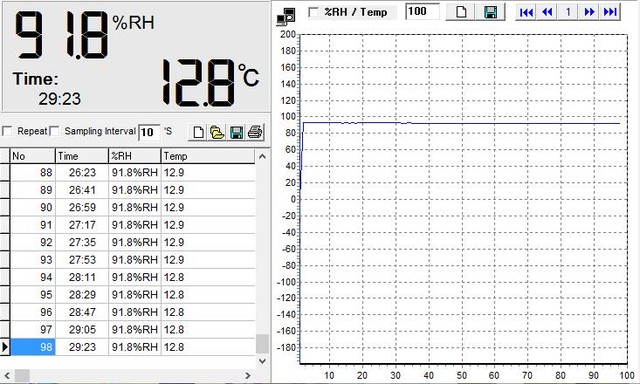Click the Temp cell of row 94
This screenshot has height=384, width=640.
(x=208, y=277)
